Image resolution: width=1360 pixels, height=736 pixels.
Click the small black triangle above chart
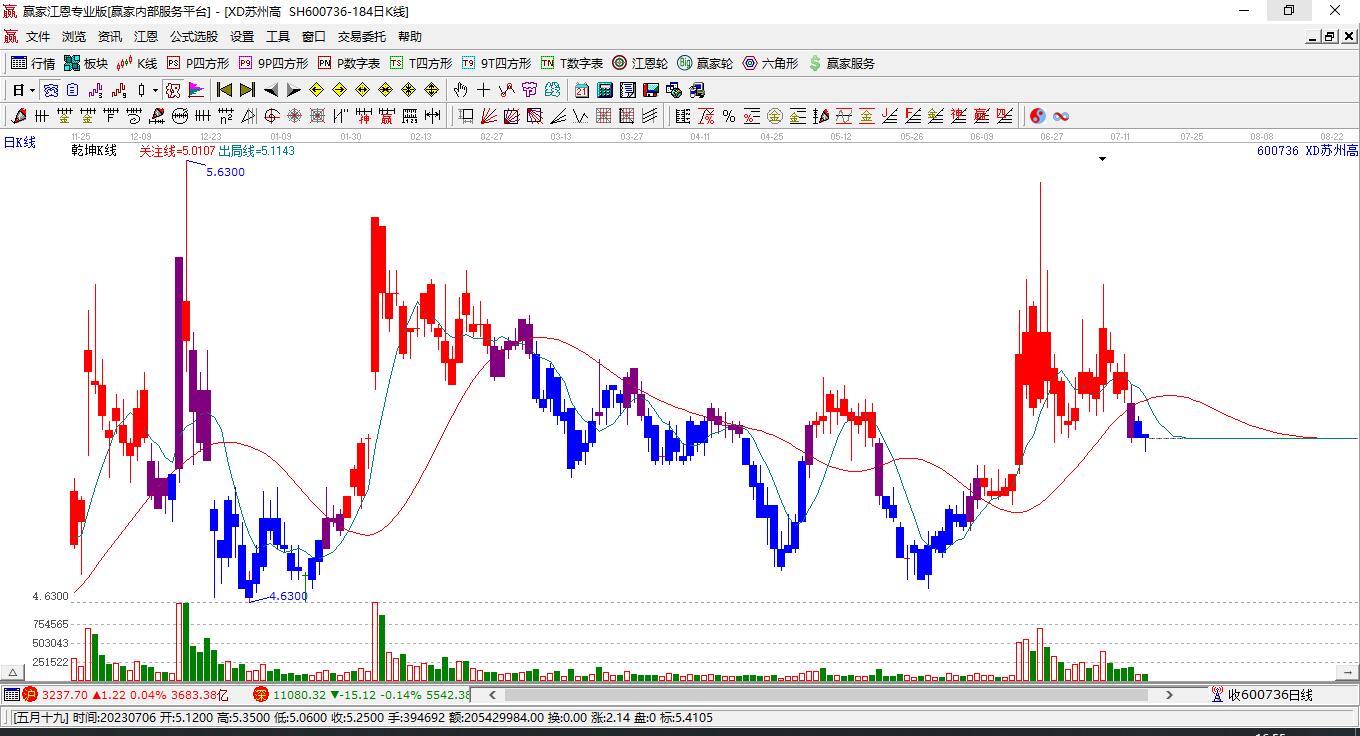pos(1102,158)
